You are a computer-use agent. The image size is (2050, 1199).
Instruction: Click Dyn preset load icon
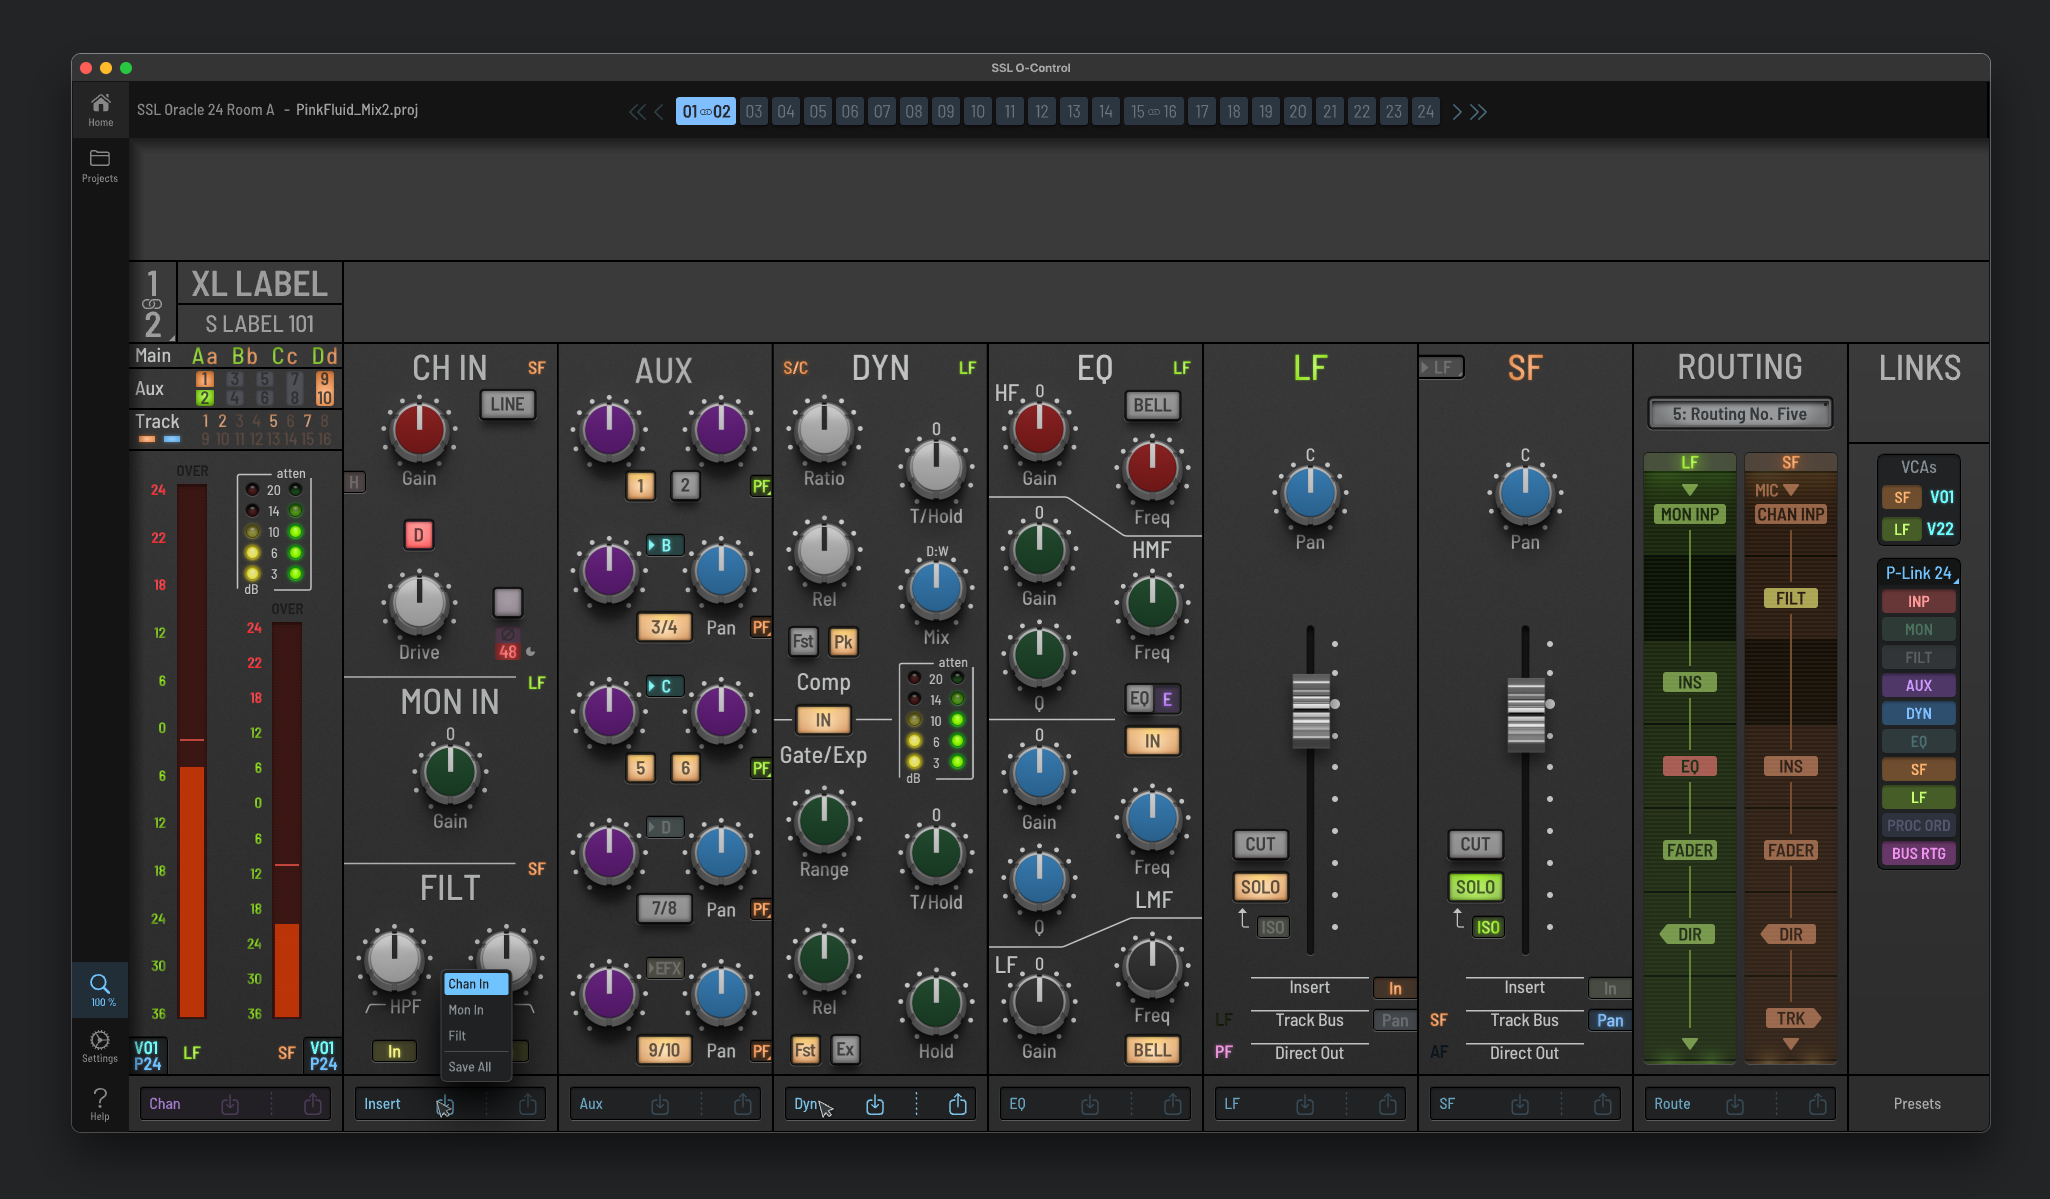point(875,1104)
